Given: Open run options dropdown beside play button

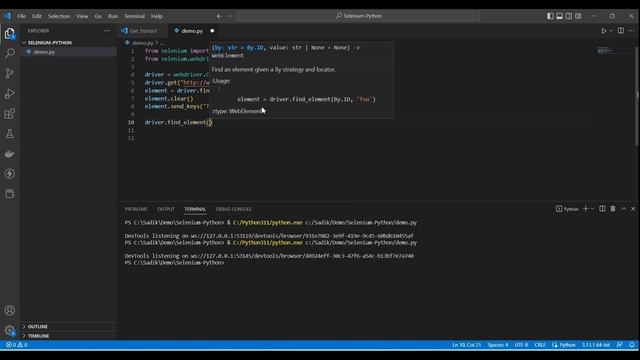Looking at the screenshot, I should [611, 31].
